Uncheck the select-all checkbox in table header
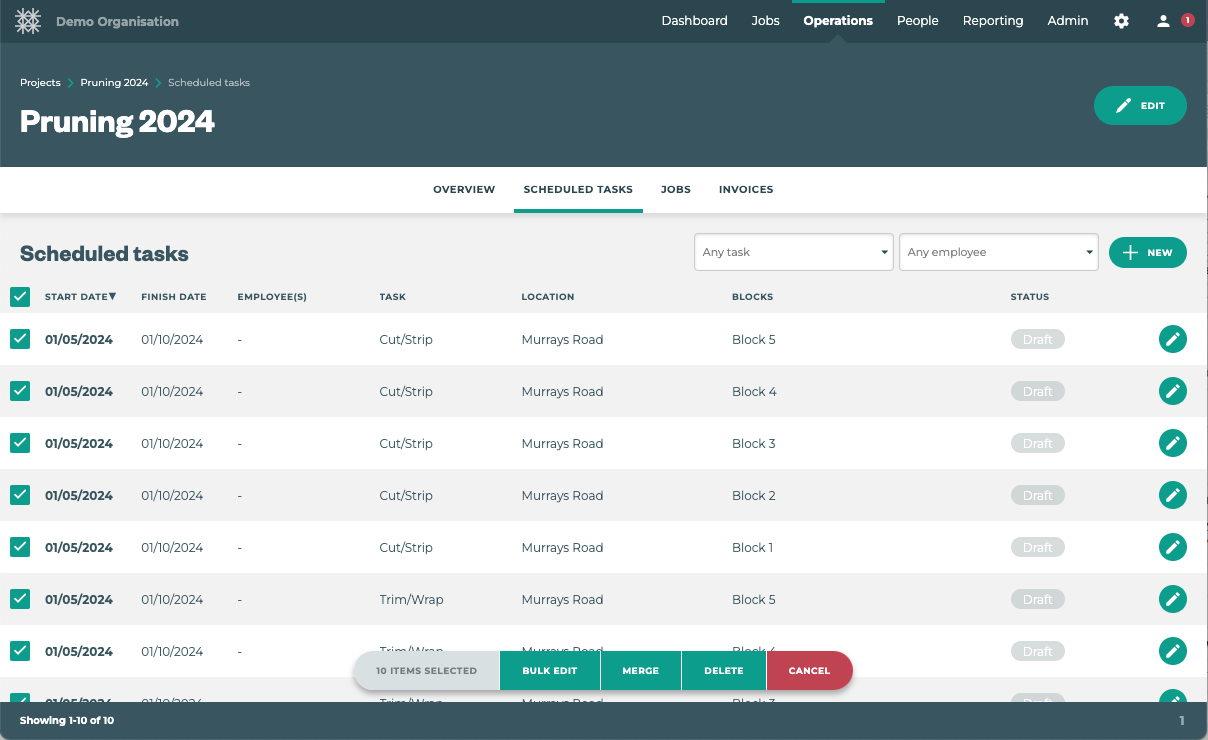Image resolution: width=1208 pixels, height=740 pixels. (x=20, y=297)
